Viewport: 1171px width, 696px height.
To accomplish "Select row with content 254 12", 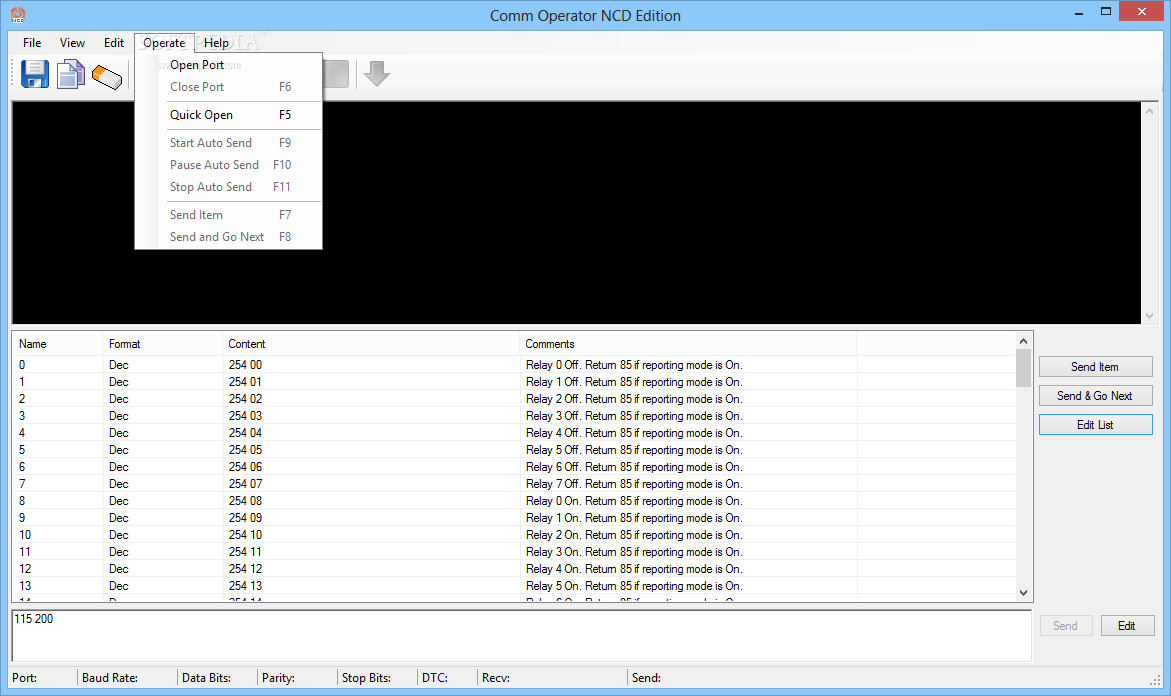I will pos(514,568).
